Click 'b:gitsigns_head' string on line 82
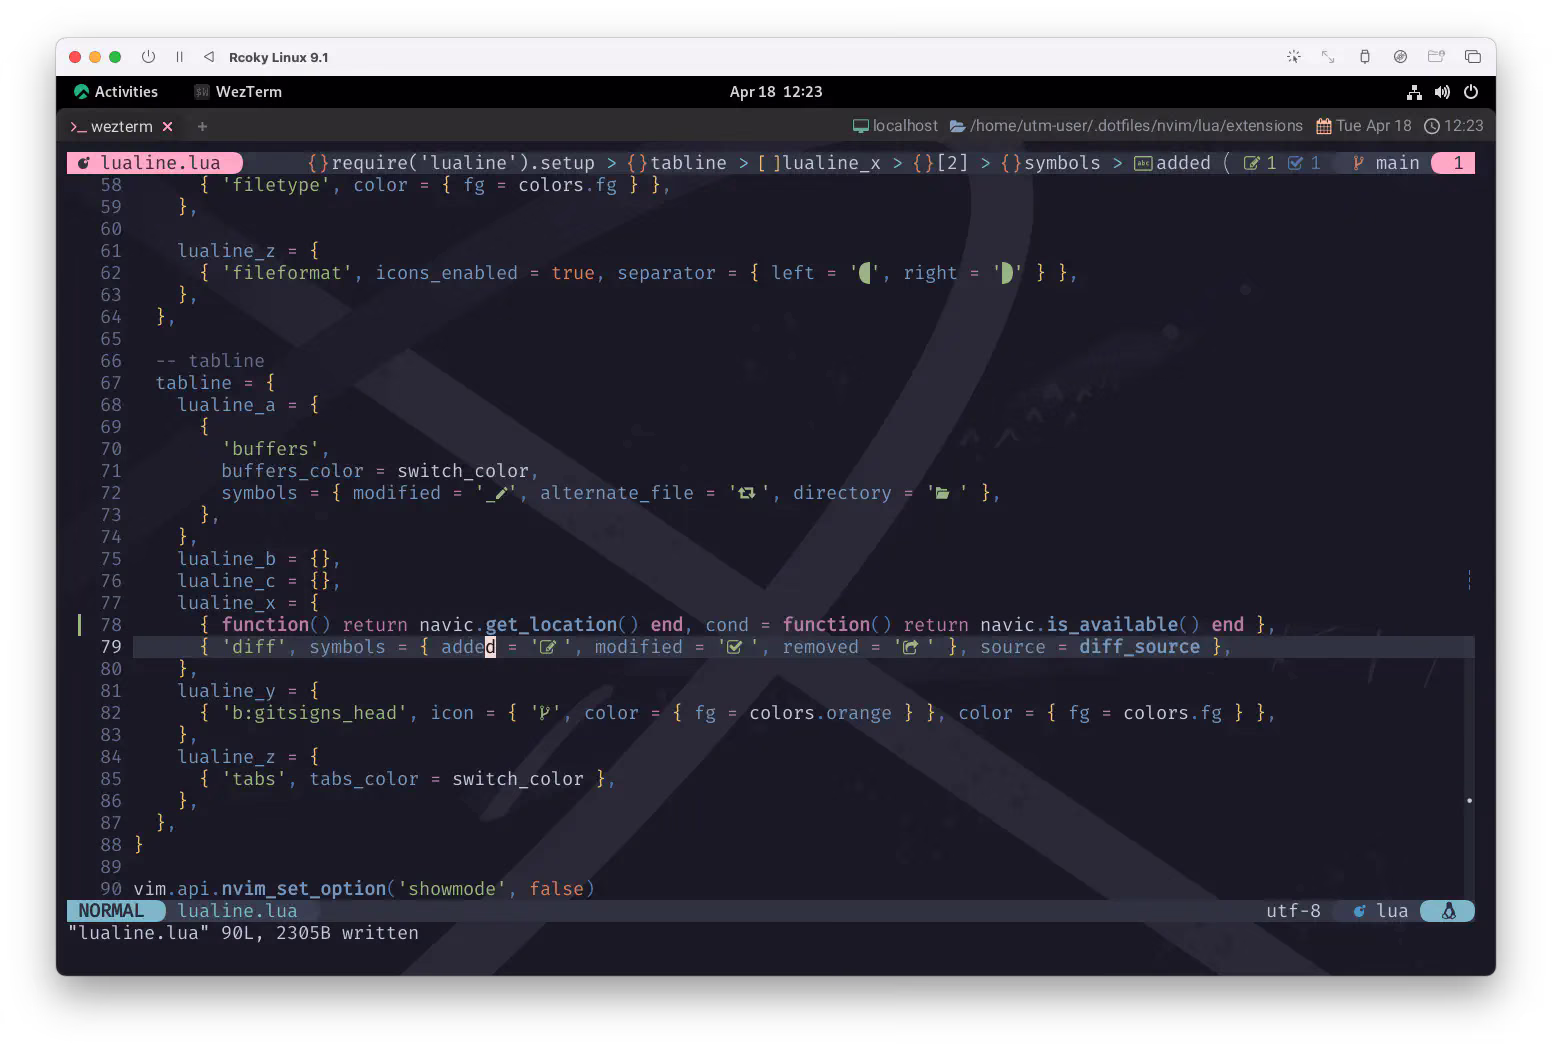Image resolution: width=1552 pixels, height=1050 pixels. (x=314, y=713)
